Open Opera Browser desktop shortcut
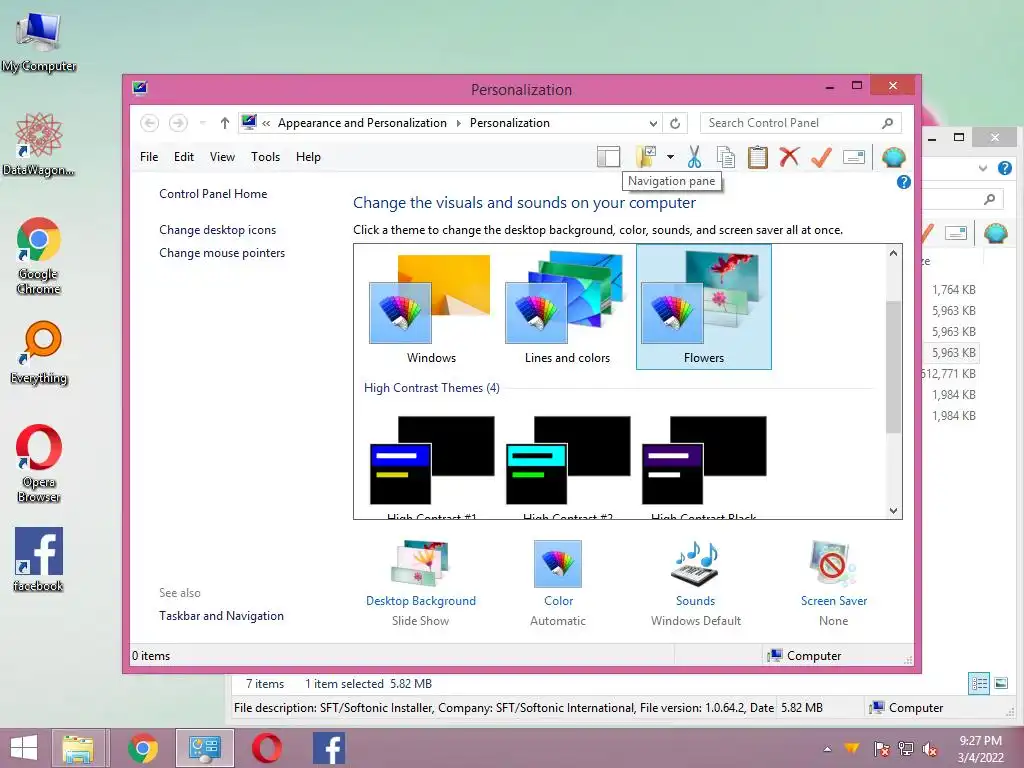 coord(39,464)
